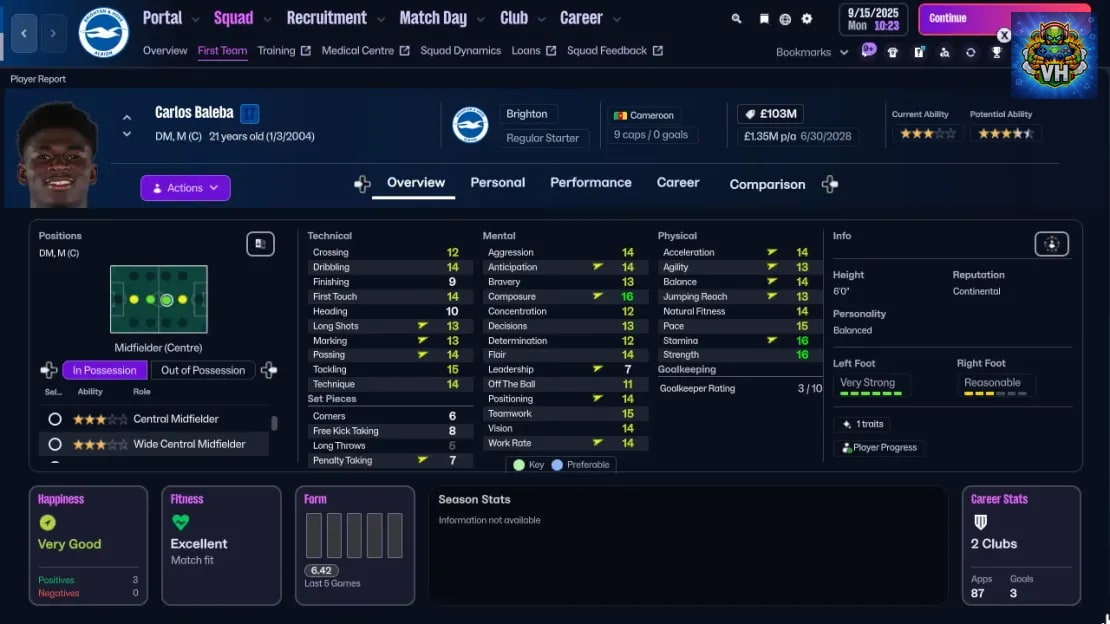Image resolution: width=1110 pixels, height=624 pixels.
Task: Open the 9+ messages bubble icon
Action: click(x=869, y=50)
